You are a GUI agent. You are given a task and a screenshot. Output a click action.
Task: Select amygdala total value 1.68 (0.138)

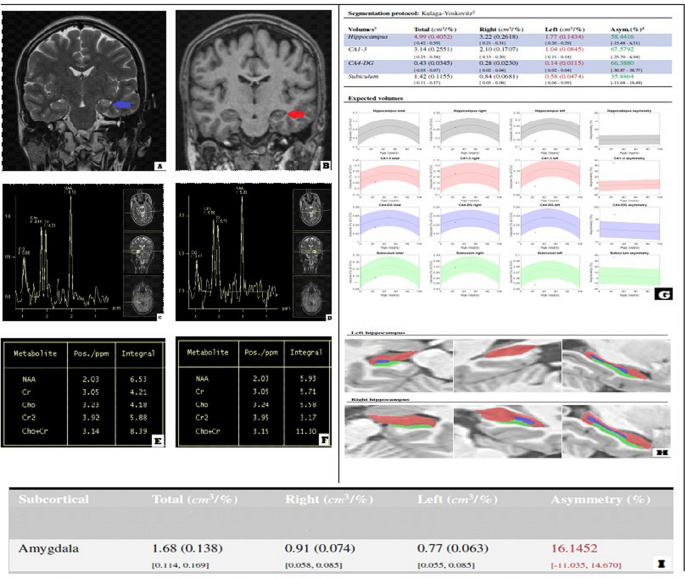pos(187,548)
